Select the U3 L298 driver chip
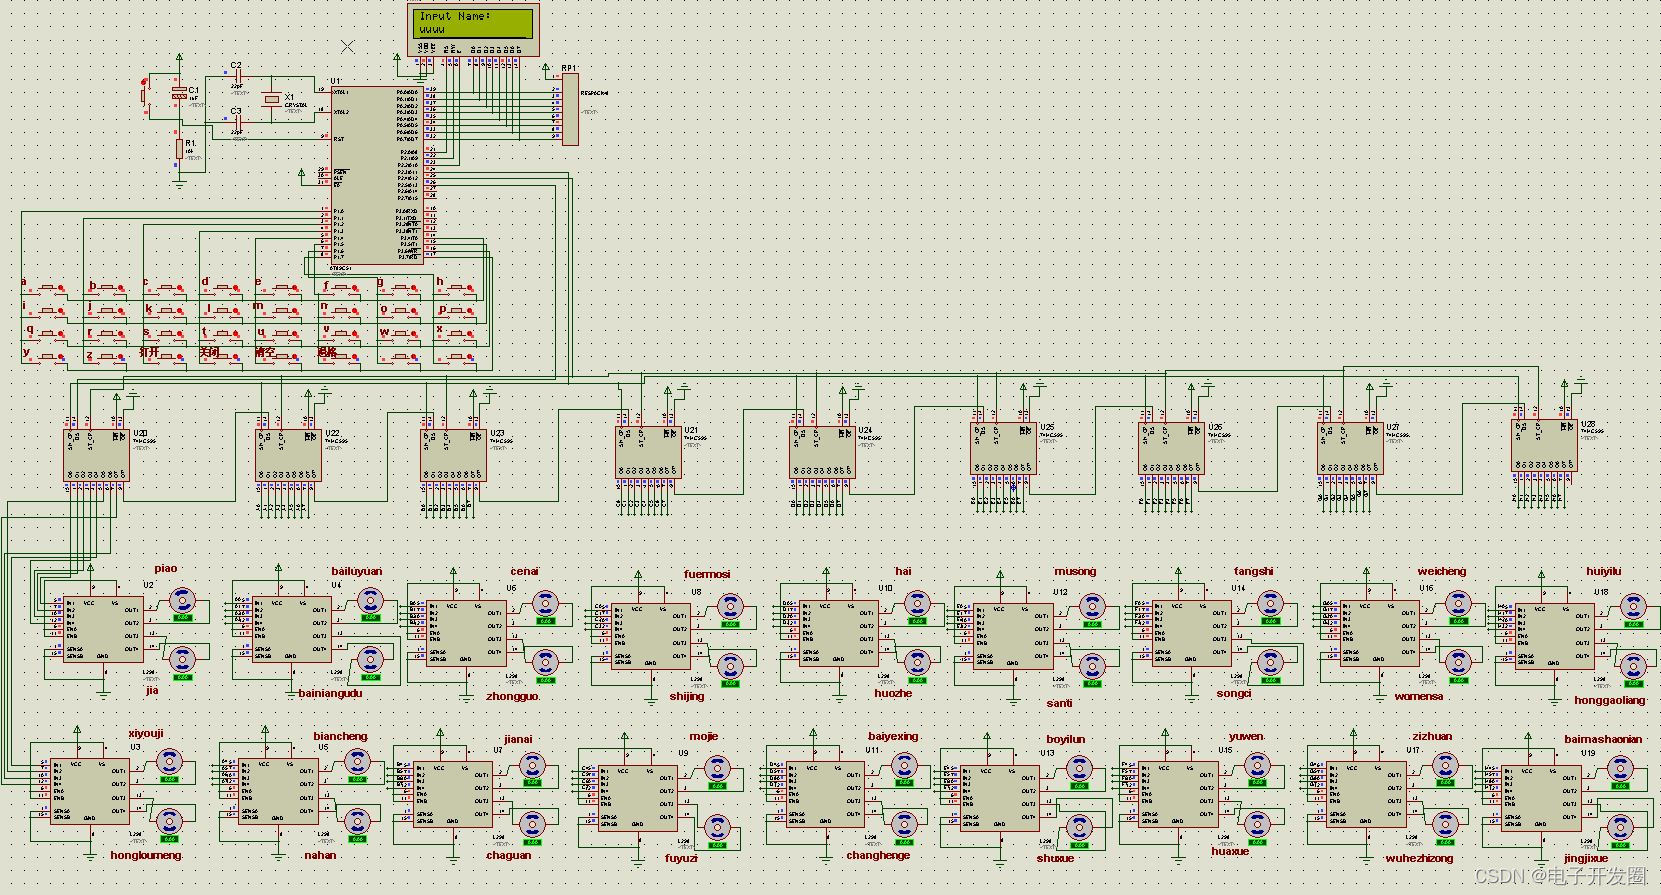1661x895 pixels. (91, 791)
